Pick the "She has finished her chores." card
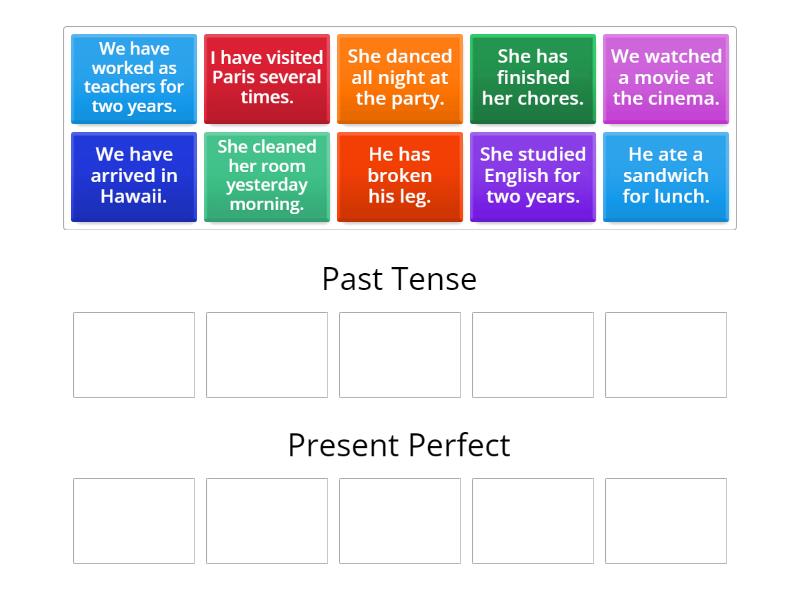800x600 pixels. [533, 78]
